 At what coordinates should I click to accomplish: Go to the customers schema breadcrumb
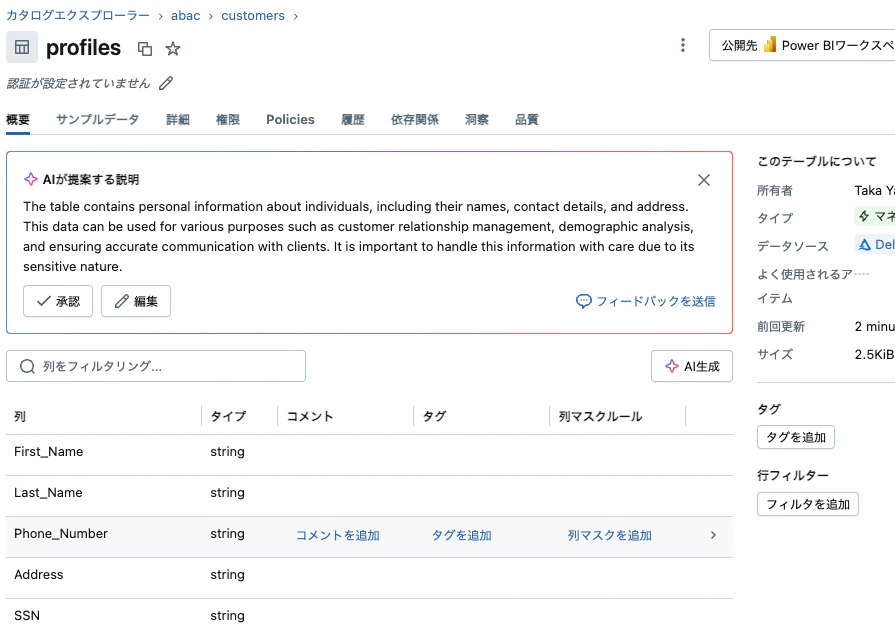click(253, 15)
